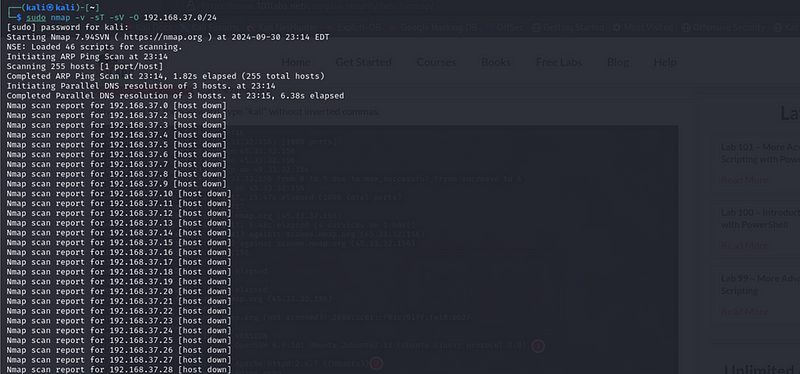Click the globe icon of the Offensive Security bookmark
The width and height of the screenshot is (800, 374).
pyautogui.click(x=686, y=28)
